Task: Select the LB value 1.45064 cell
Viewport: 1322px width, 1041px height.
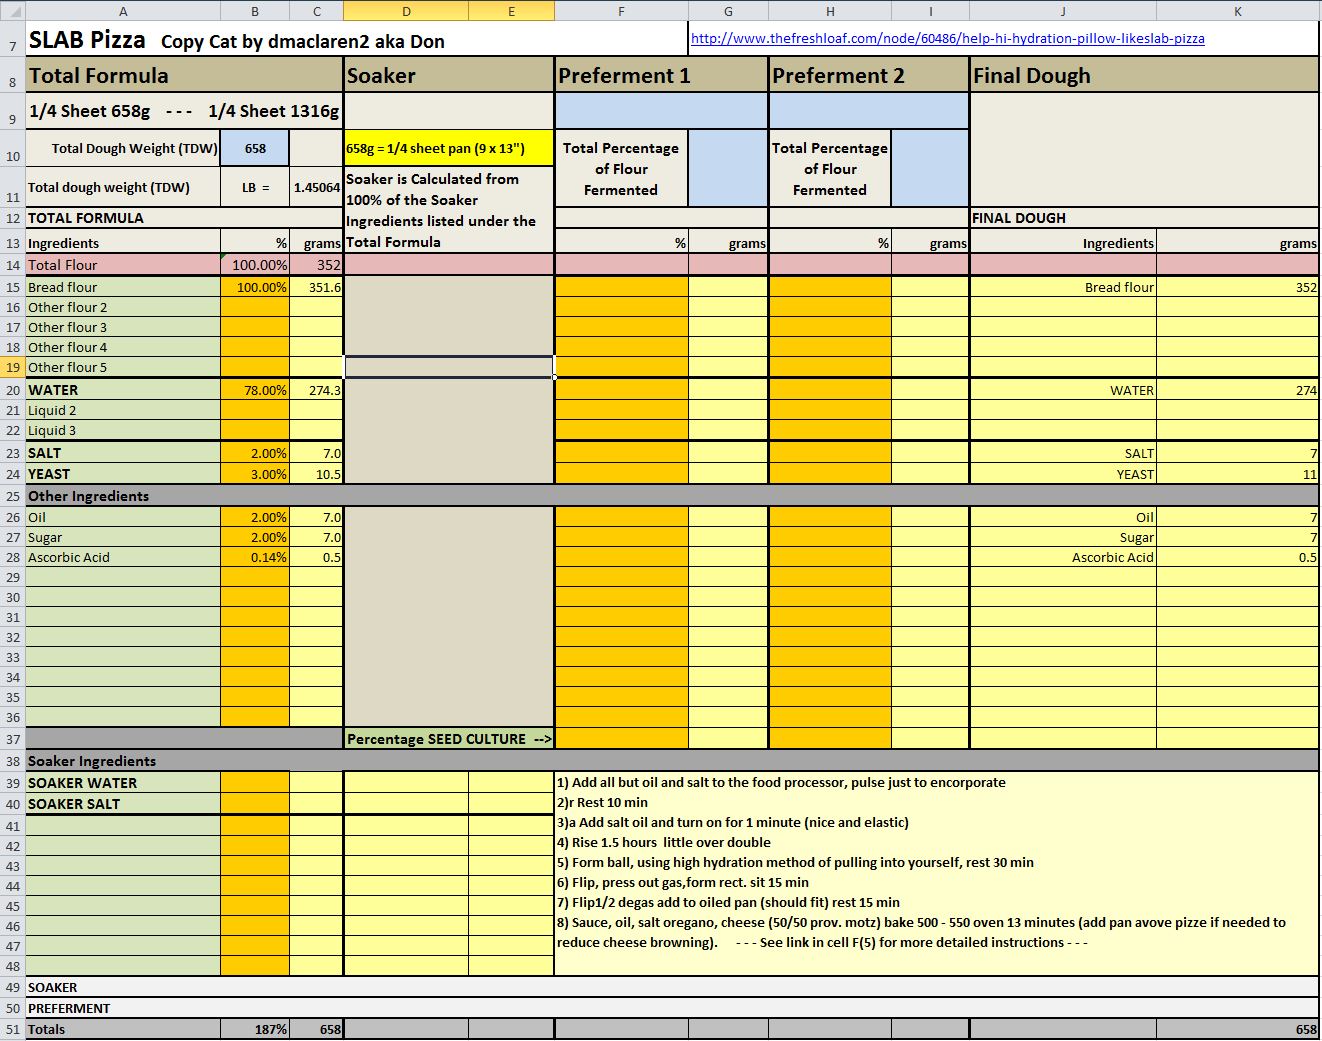Action: (316, 187)
